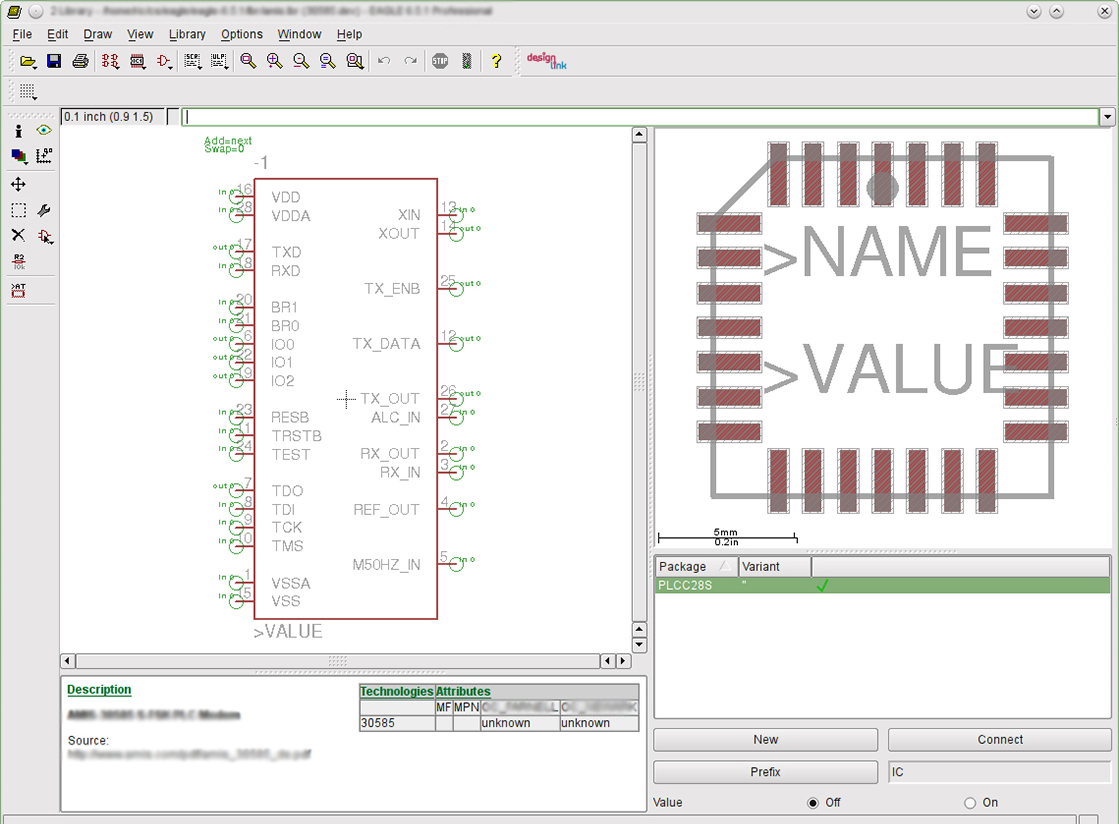Select the Move tool

tap(18, 184)
